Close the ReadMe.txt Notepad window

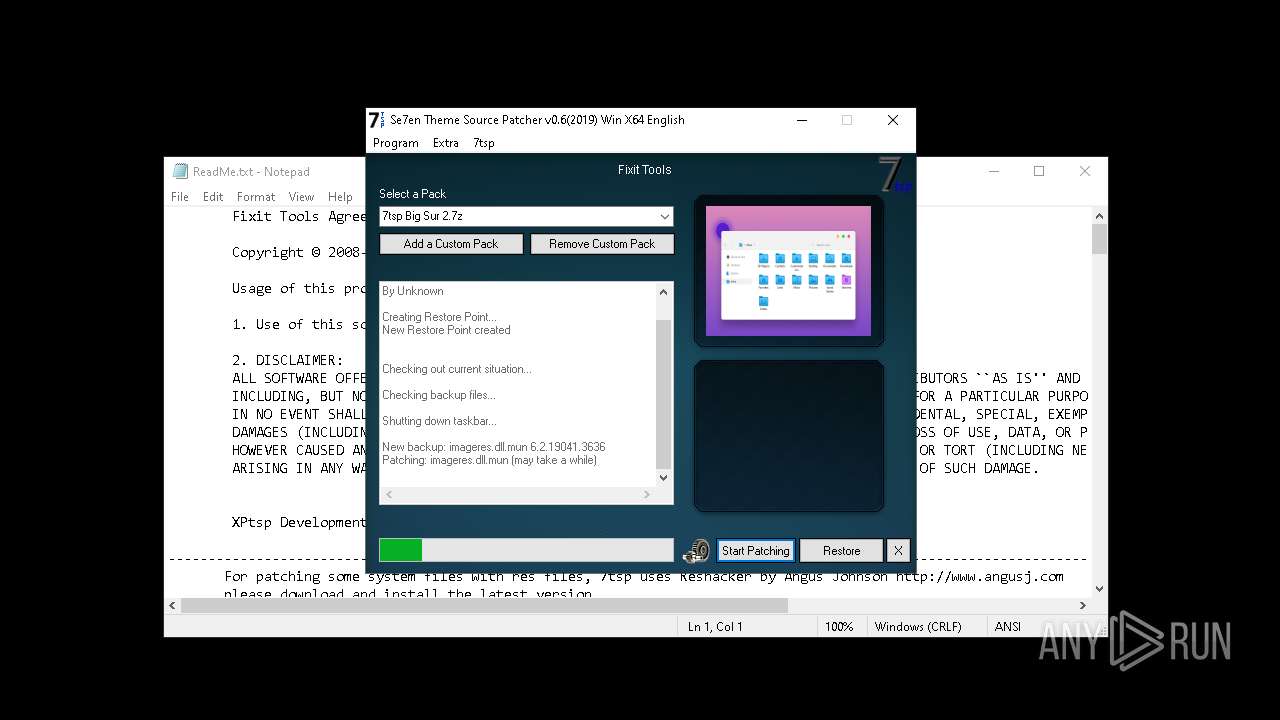[1085, 171]
